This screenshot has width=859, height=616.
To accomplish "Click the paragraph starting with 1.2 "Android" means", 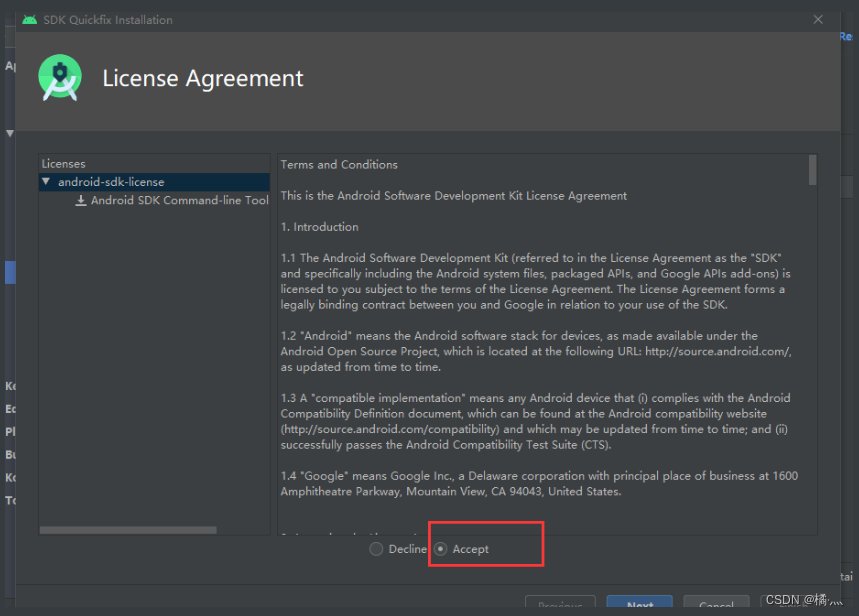I will click(536, 351).
